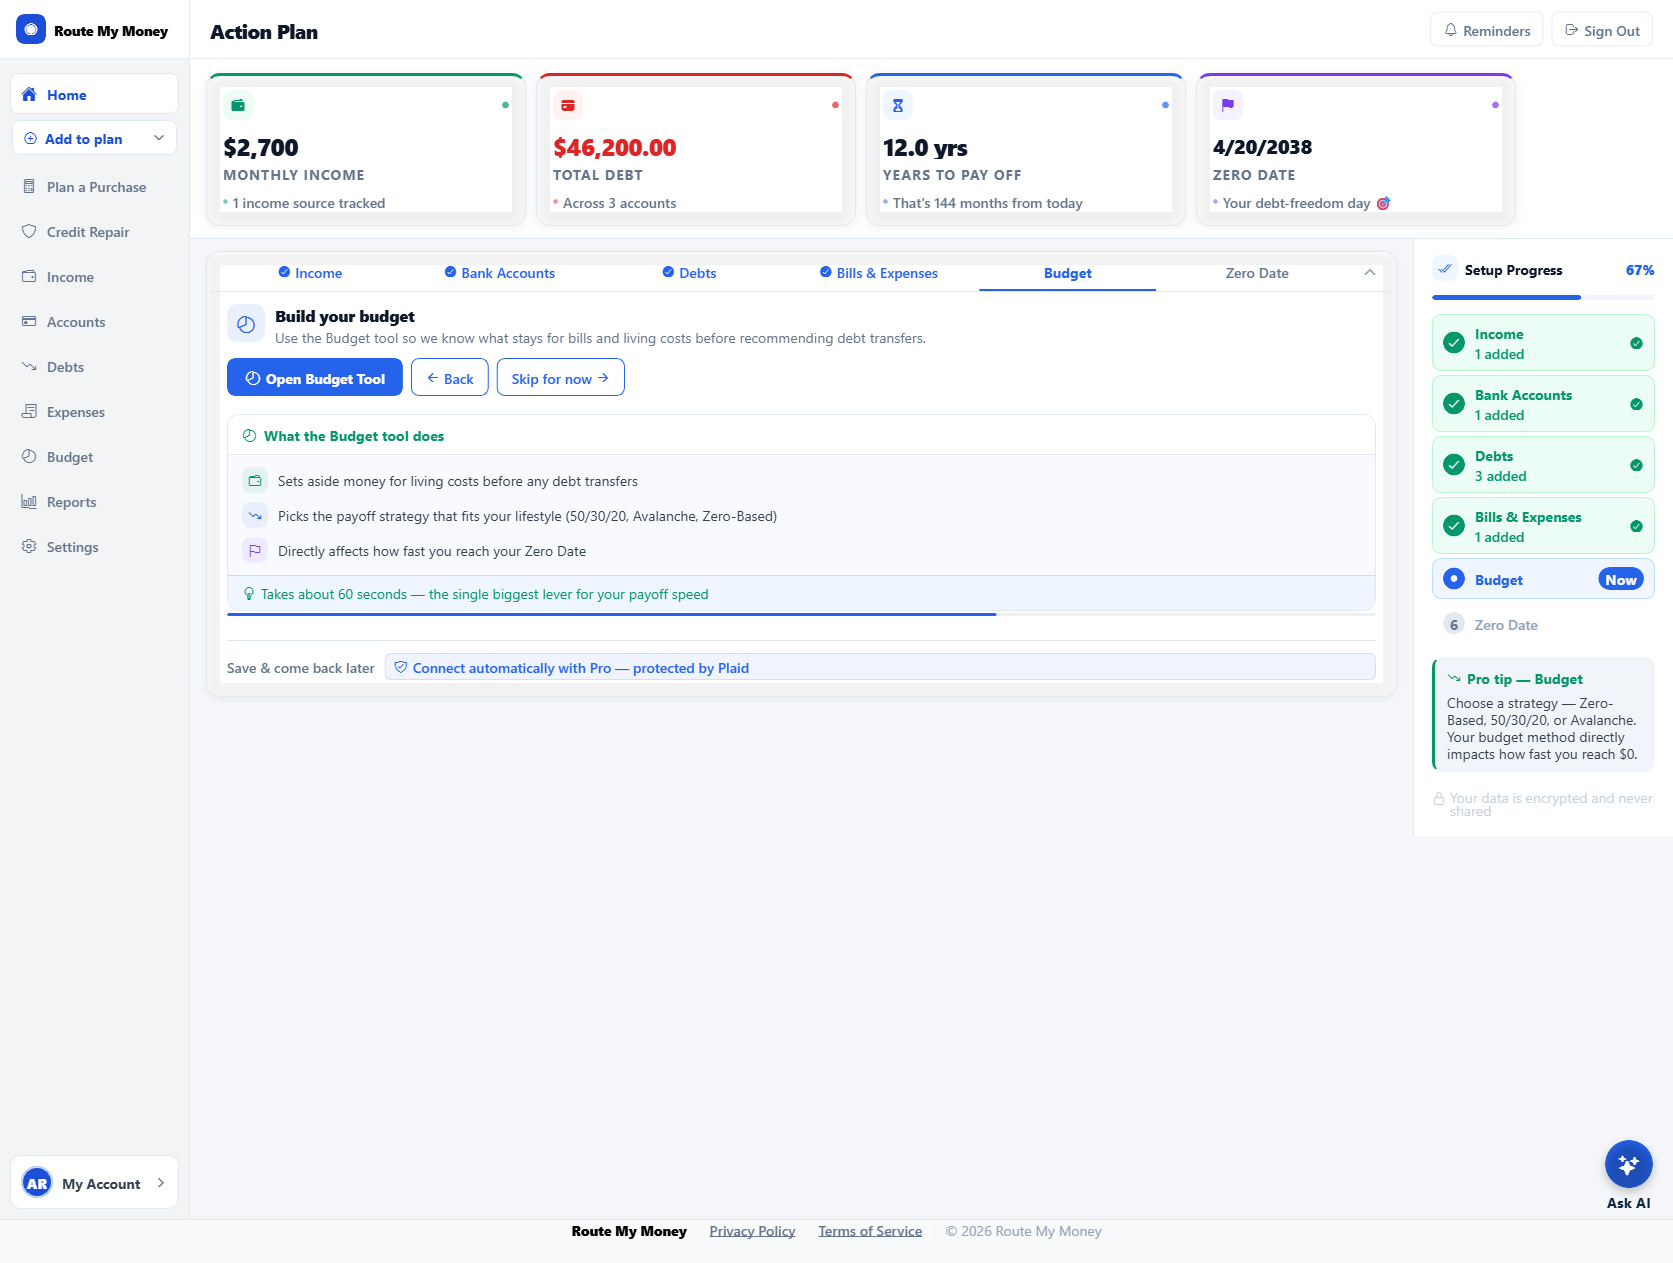Click the Plan a Purchase icon
This screenshot has height=1263, width=1673.
tap(30, 186)
